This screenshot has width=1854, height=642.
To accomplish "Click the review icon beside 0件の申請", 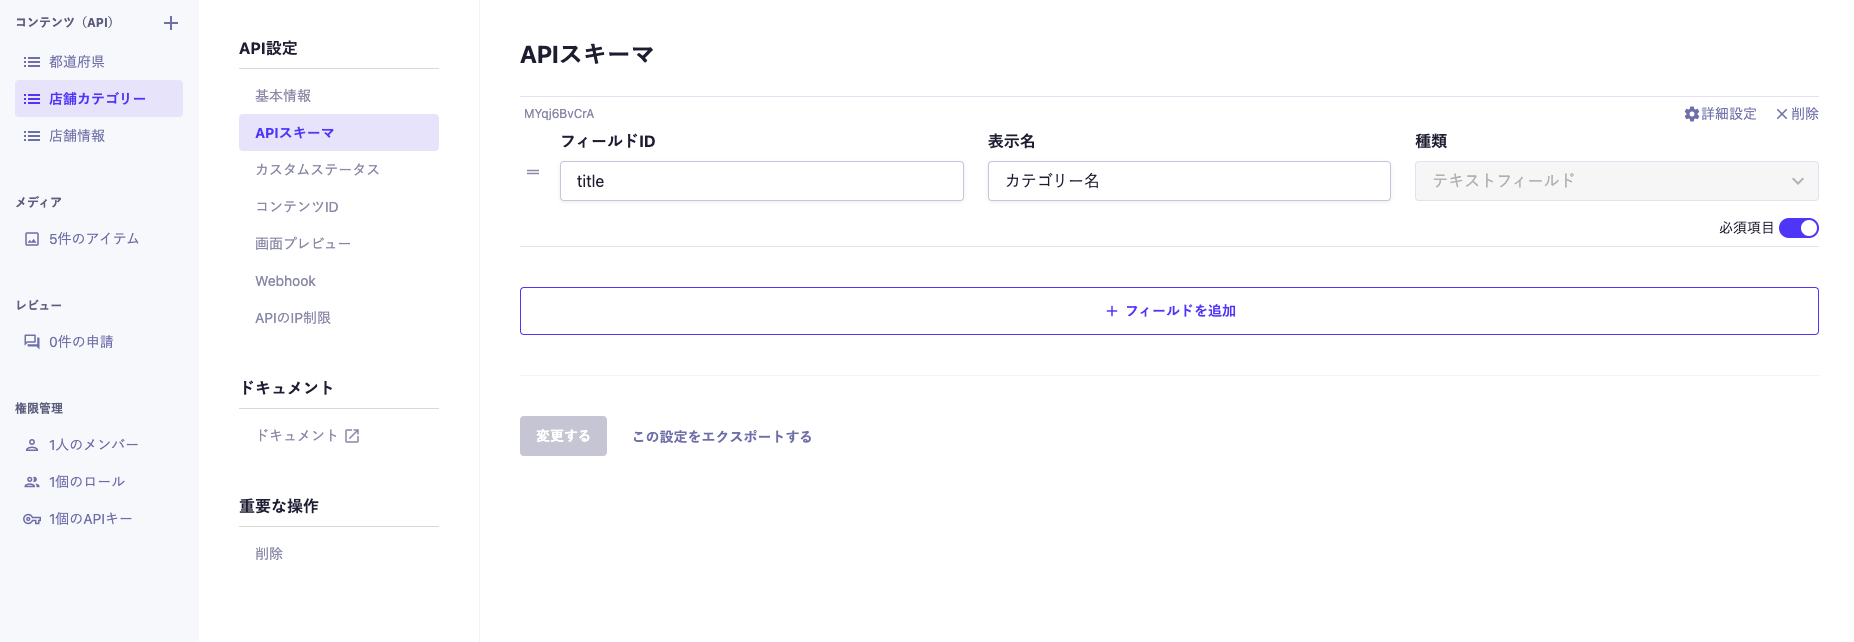I will [32, 342].
